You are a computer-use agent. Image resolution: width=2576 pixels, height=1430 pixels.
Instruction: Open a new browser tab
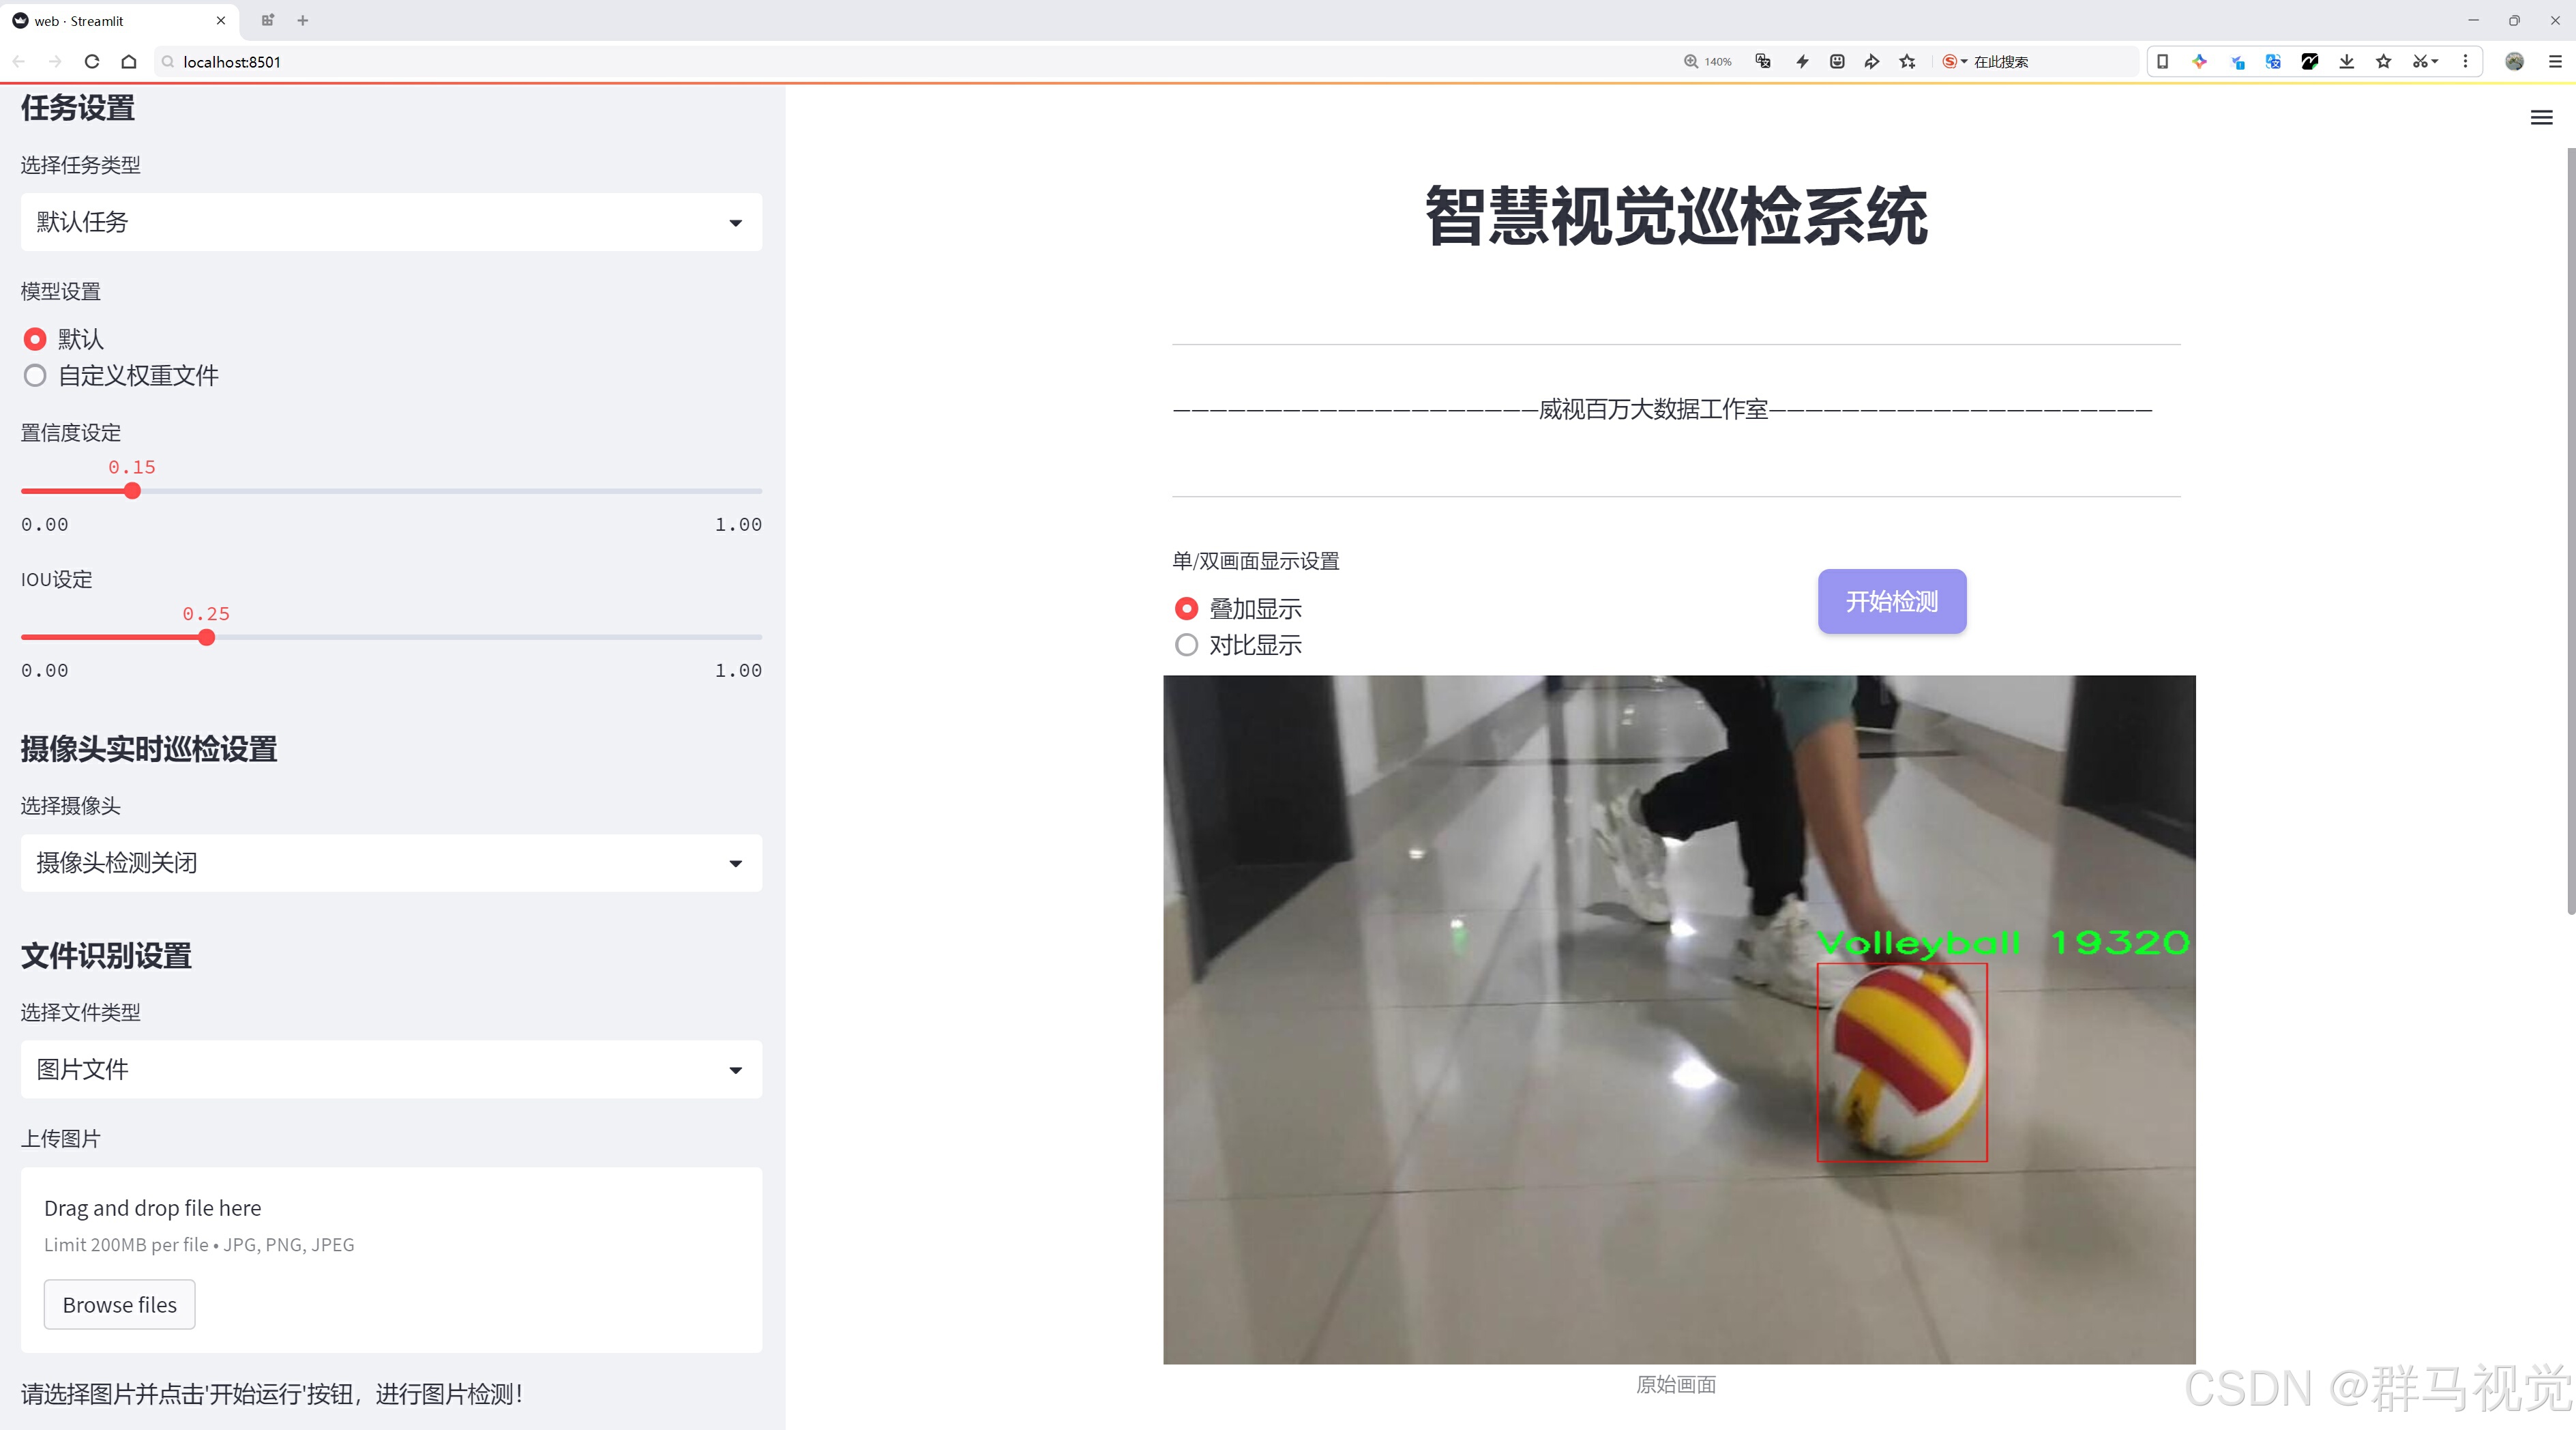(303, 21)
